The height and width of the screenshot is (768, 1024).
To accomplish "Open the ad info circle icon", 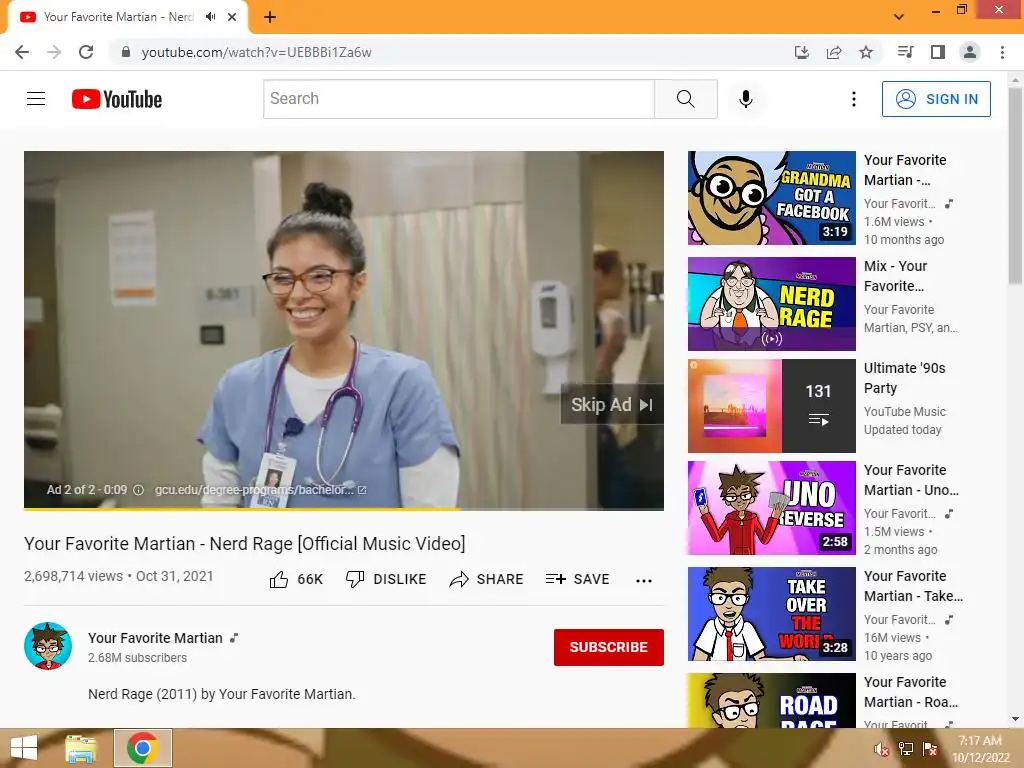I will [x=138, y=490].
